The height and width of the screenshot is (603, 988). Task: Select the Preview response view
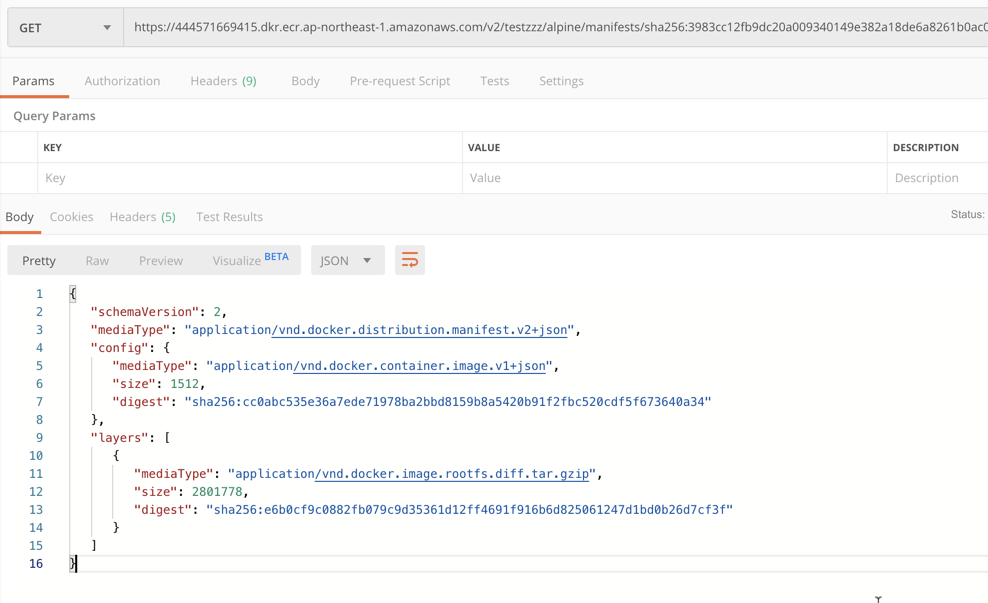(x=160, y=259)
